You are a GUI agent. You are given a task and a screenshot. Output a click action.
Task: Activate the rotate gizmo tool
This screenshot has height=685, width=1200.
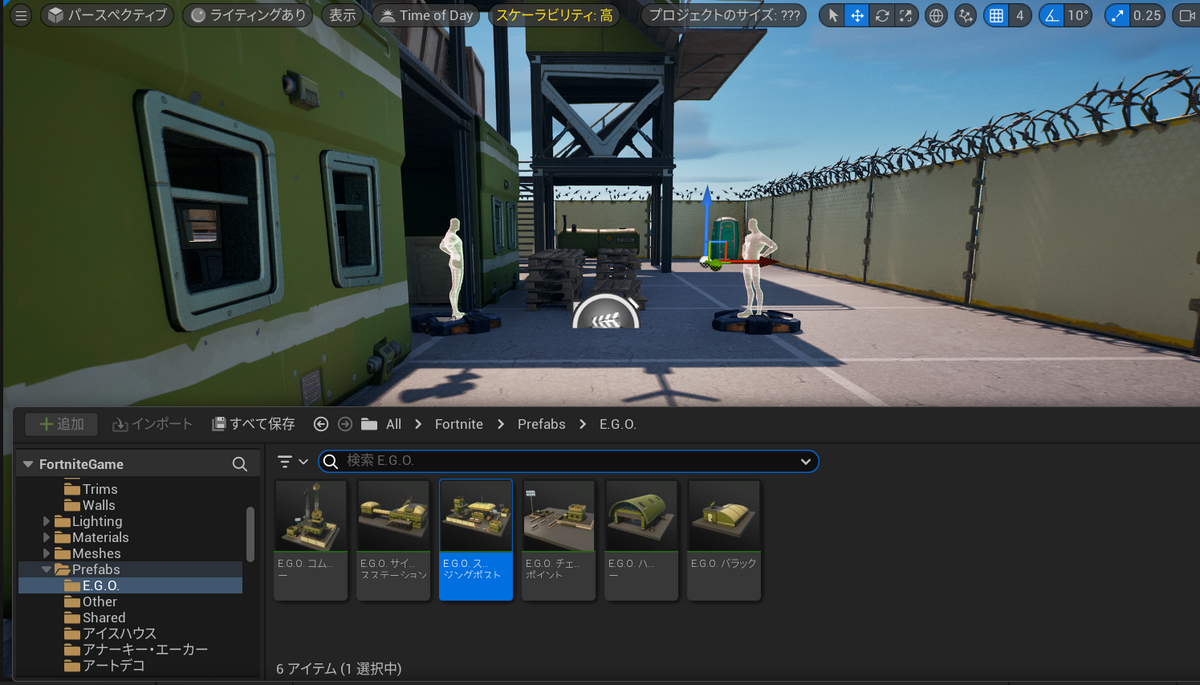(881, 15)
